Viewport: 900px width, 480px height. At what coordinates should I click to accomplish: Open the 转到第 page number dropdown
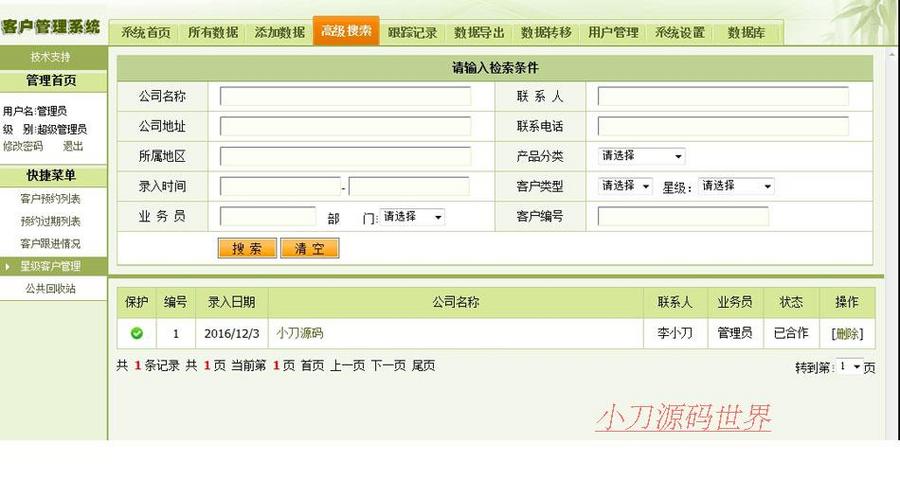coord(849,366)
